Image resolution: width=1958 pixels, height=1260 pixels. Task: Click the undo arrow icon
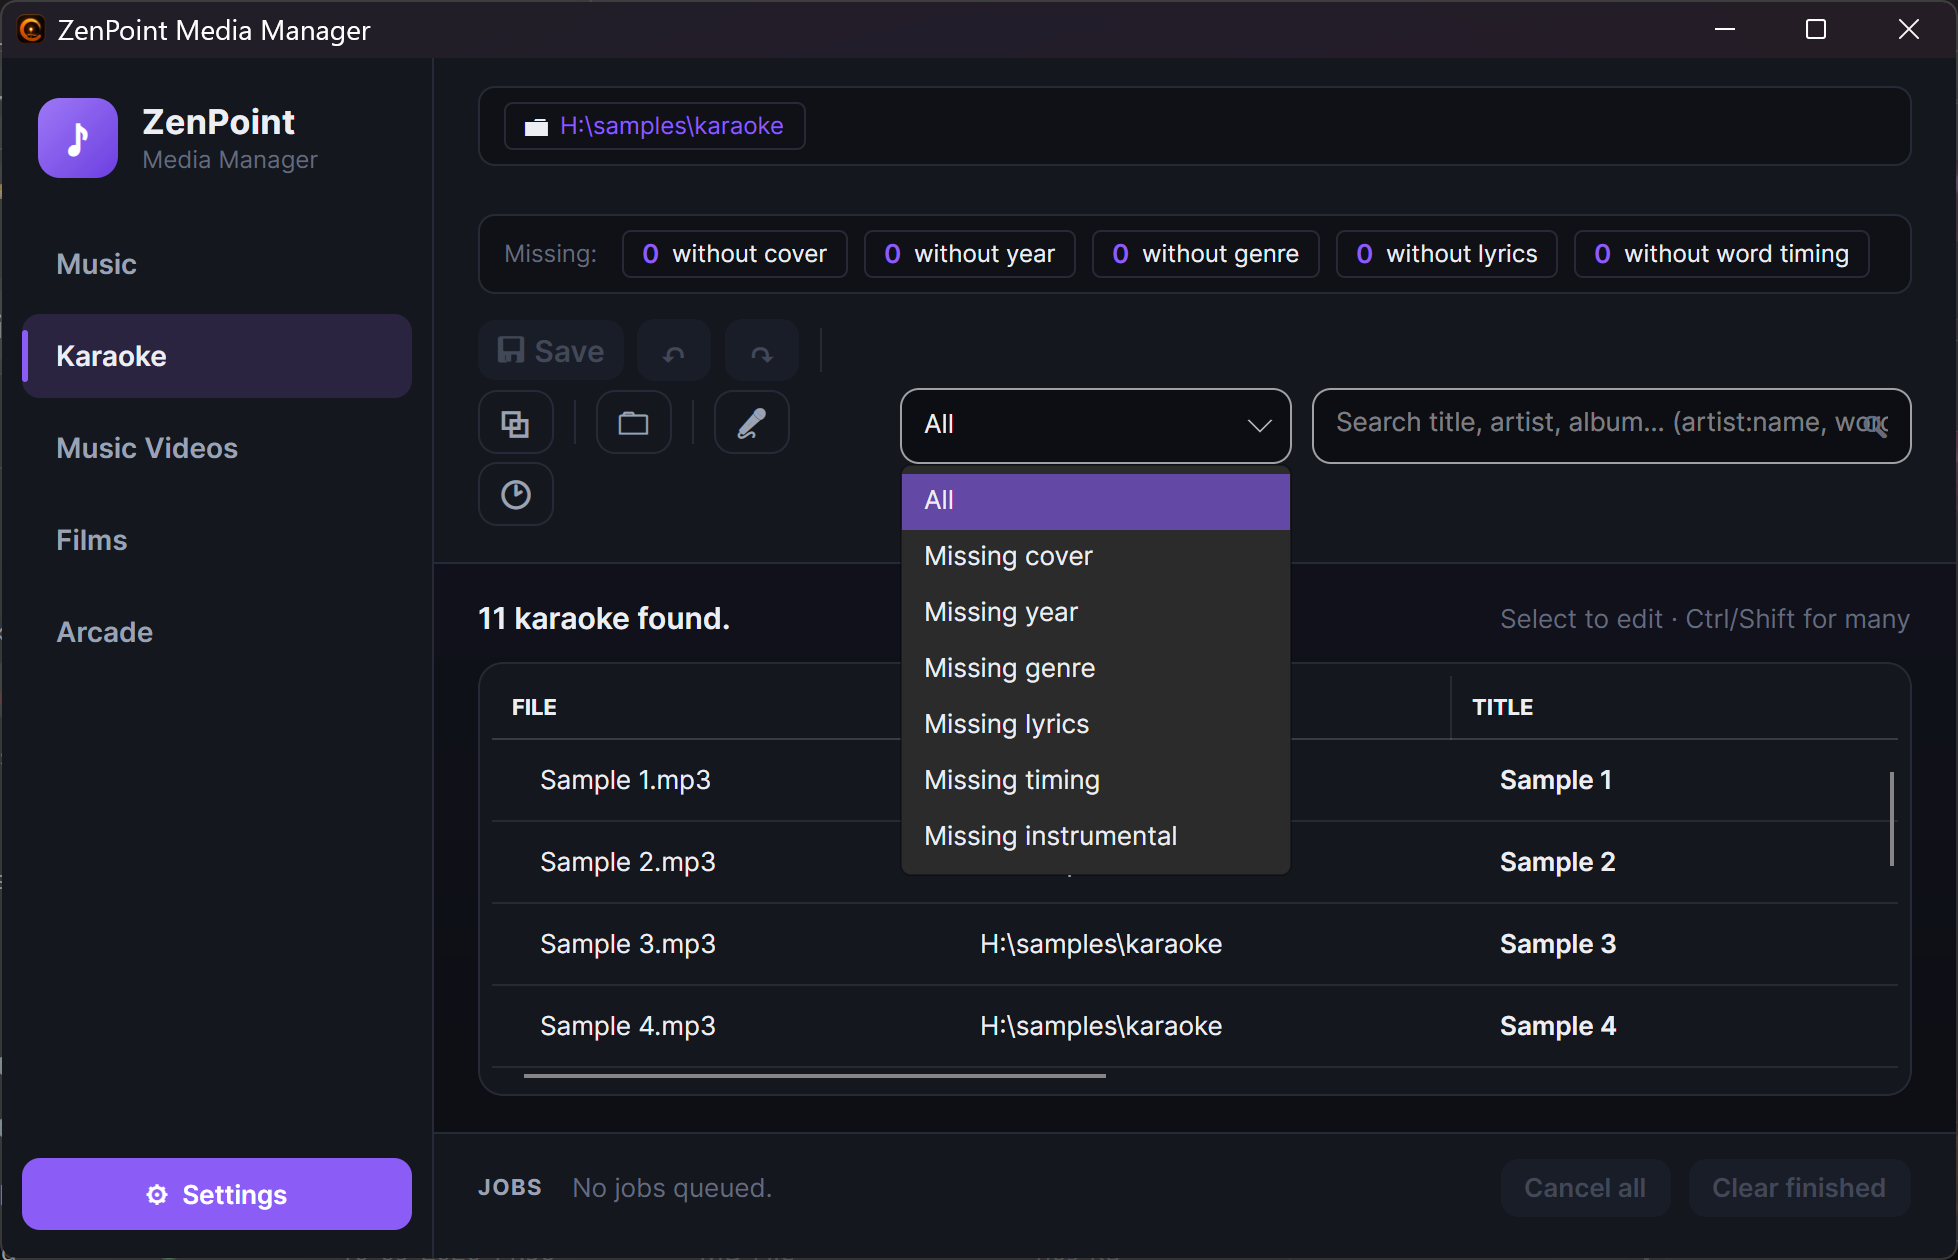tap(674, 352)
